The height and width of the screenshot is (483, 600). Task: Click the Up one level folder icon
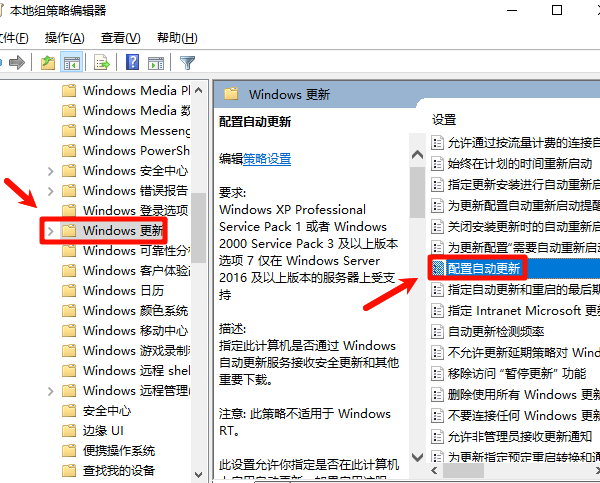tap(48, 62)
